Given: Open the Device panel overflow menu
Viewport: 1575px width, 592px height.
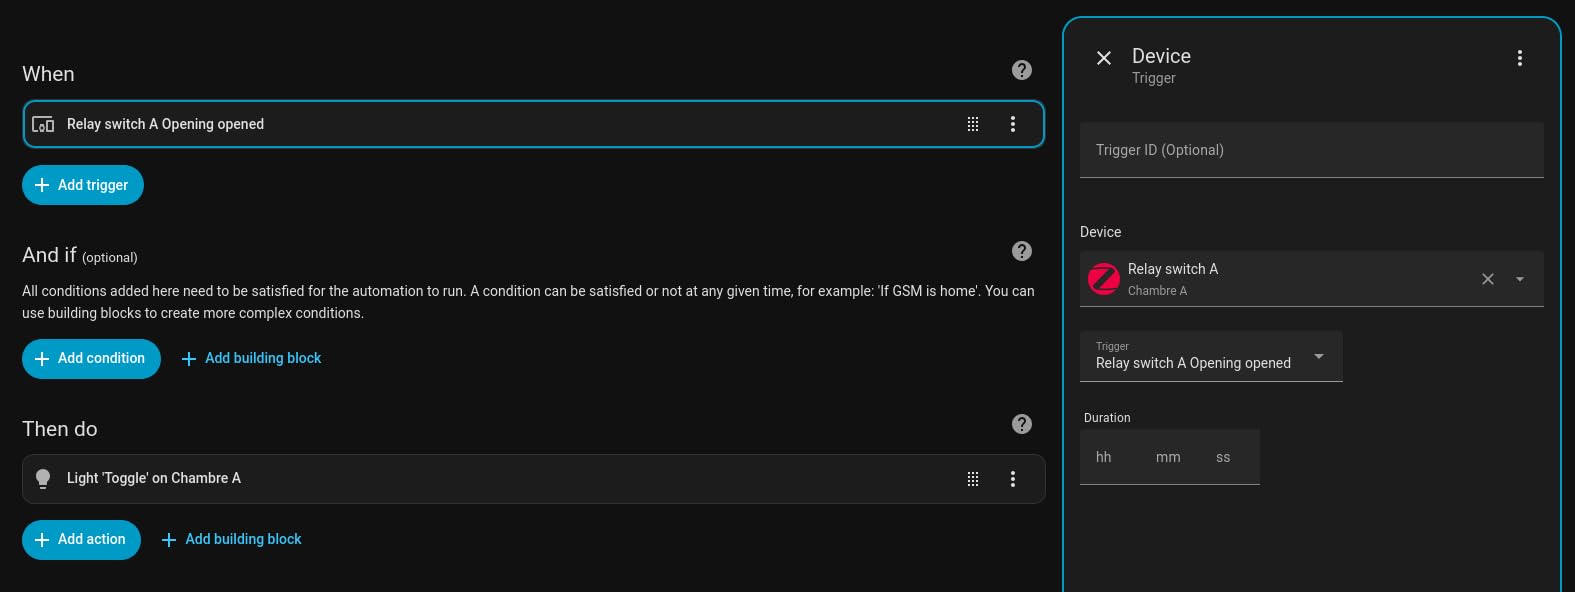Looking at the screenshot, I should 1519,58.
